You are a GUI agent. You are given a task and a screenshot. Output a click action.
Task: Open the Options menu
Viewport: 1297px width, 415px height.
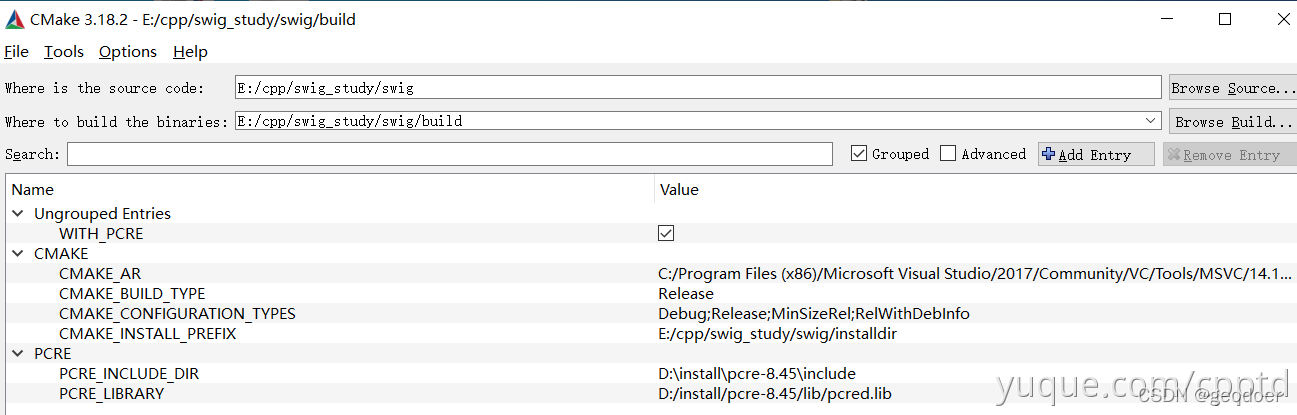click(x=128, y=52)
